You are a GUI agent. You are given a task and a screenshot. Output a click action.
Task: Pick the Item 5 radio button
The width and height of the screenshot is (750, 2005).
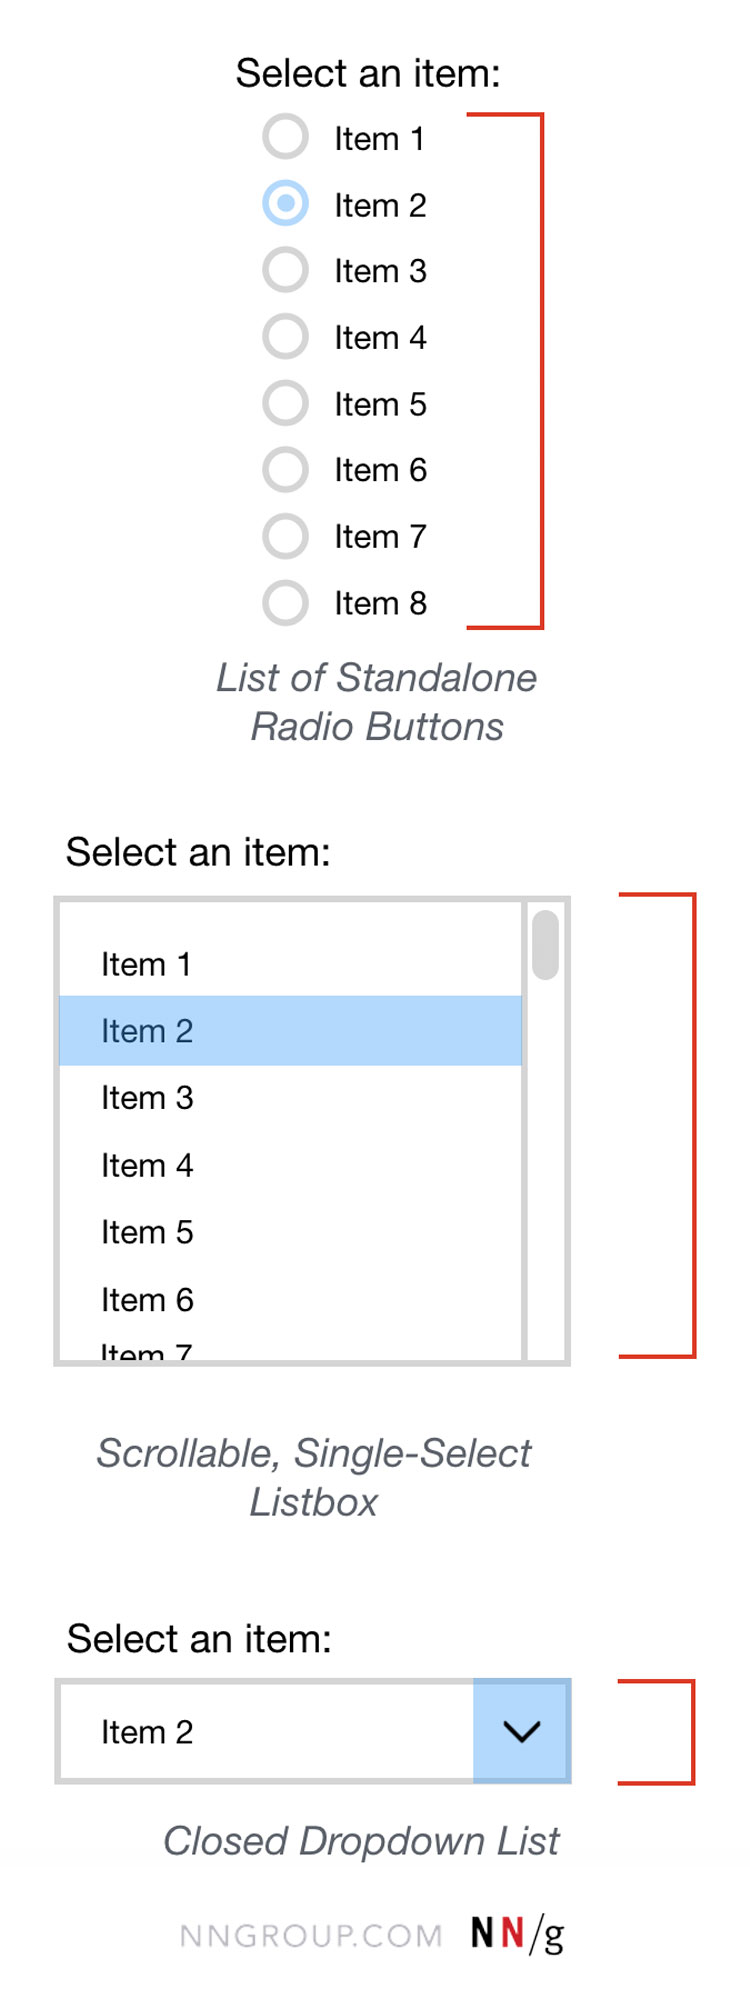tap(285, 403)
